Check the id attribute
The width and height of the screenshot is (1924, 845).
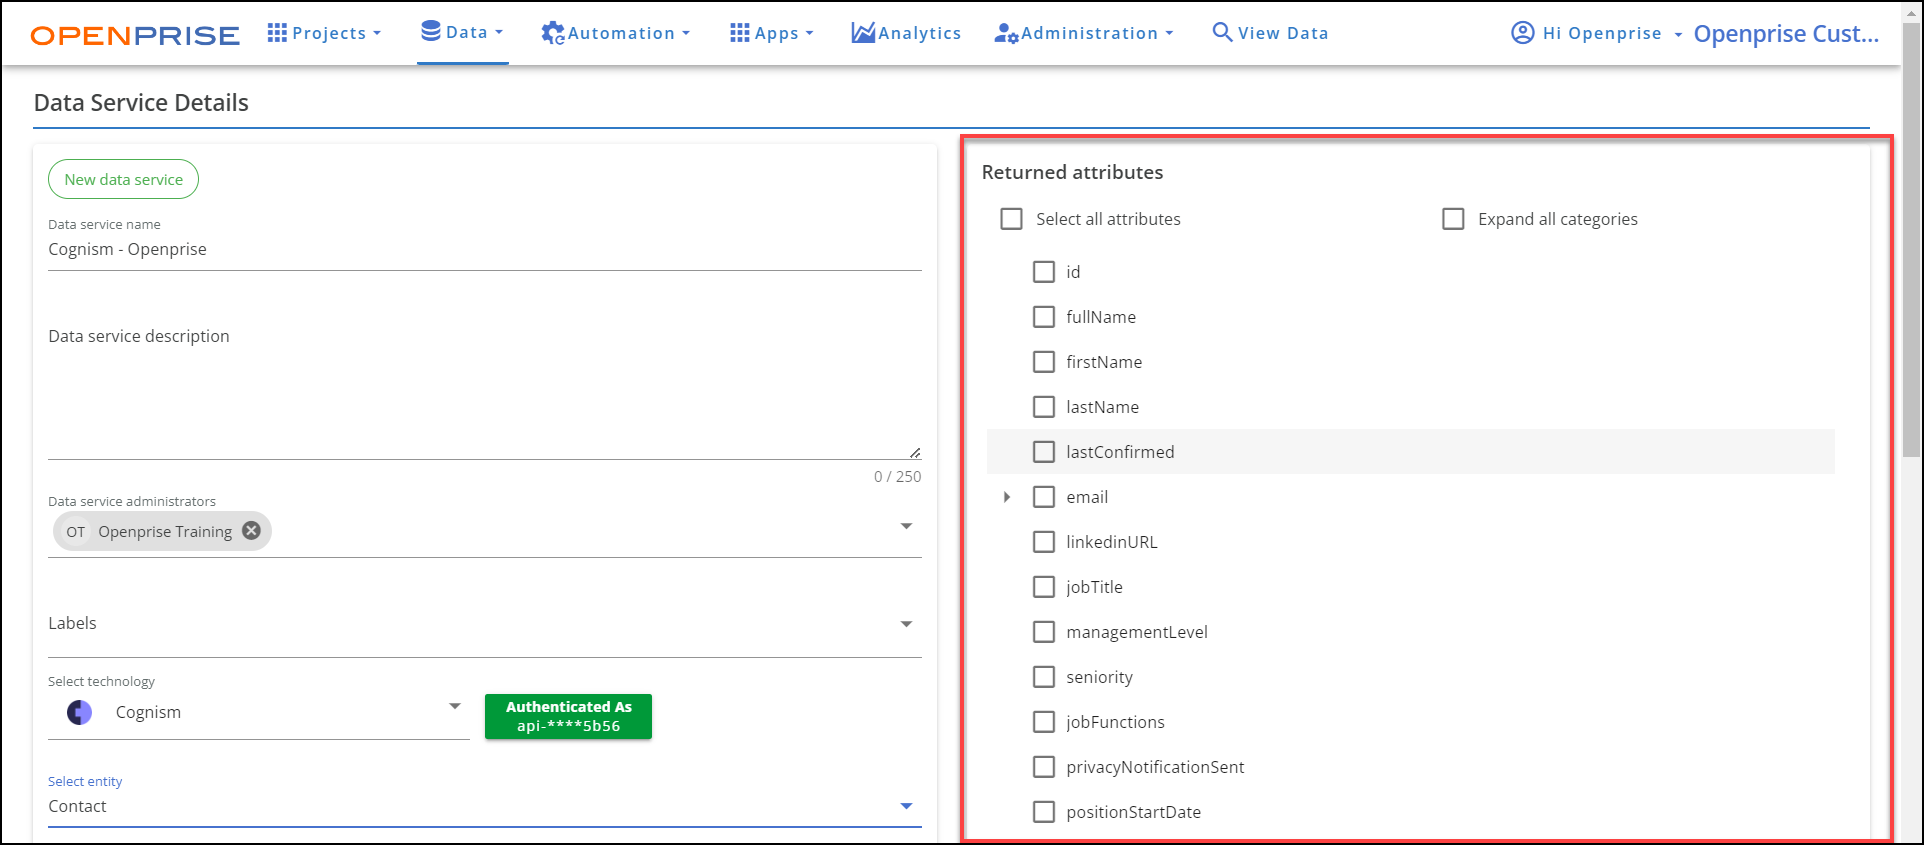point(1044,272)
